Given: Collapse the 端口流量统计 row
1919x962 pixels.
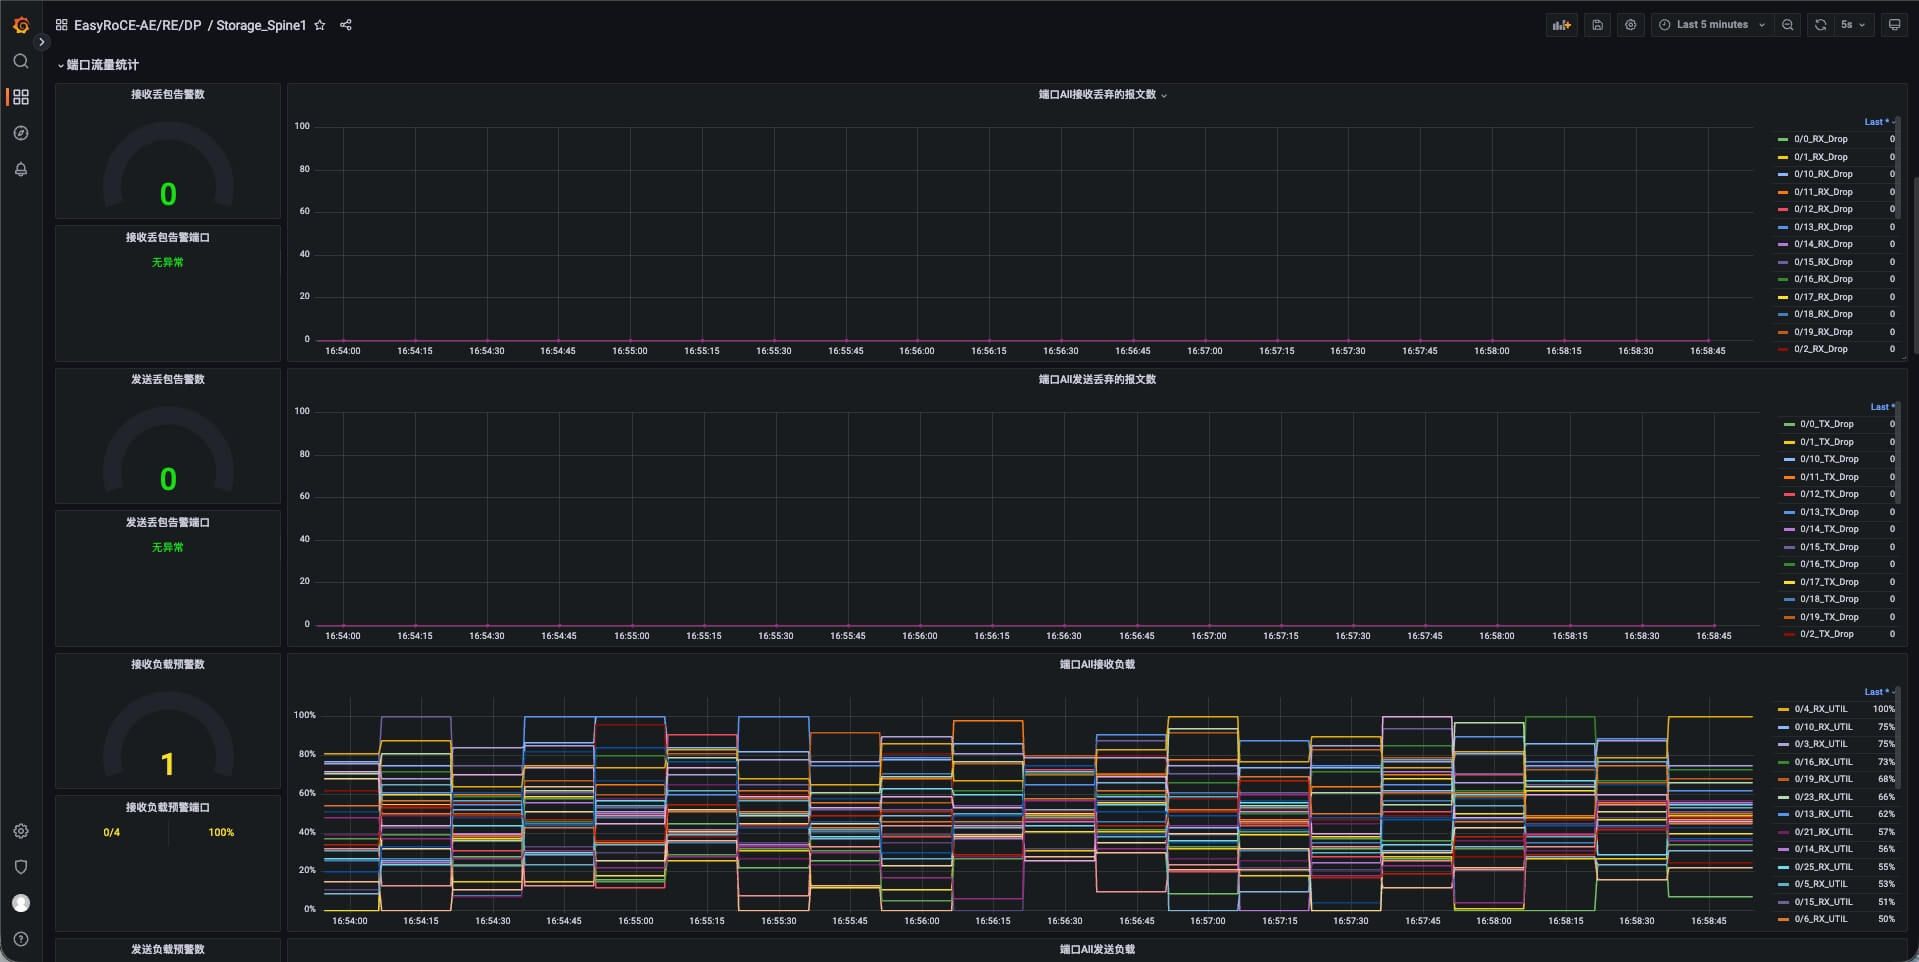Looking at the screenshot, I should point(102,65).
